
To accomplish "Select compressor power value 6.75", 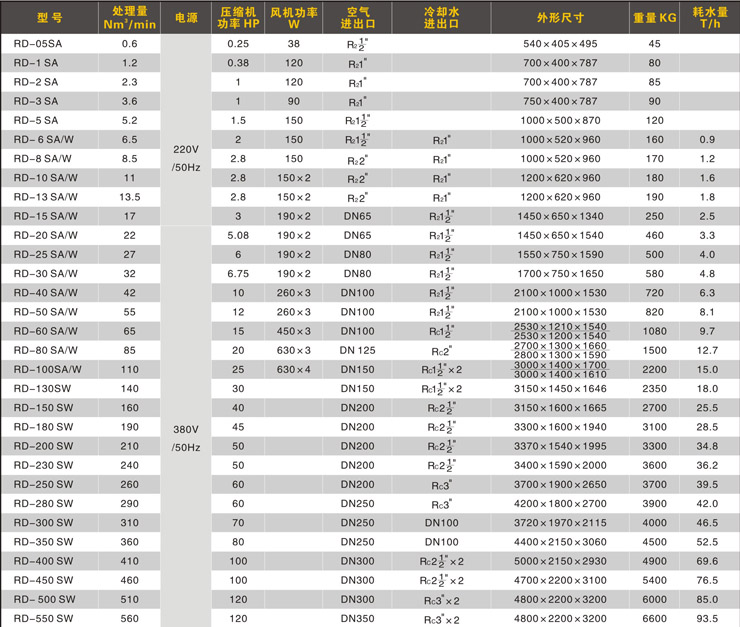I will 238,274.
